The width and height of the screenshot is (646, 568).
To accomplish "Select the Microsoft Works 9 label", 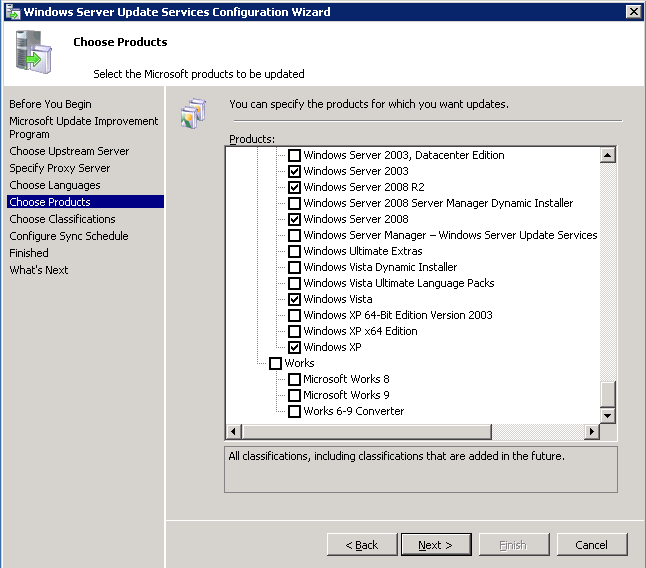I will coord(346,395).
